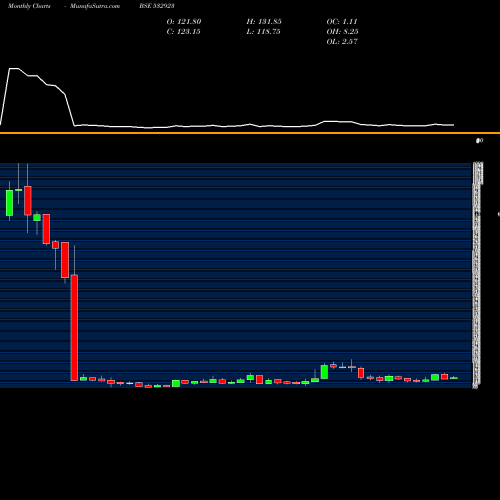Select the first green candlestick at chart start
The width and height of the screenshot is (500, 500).
pos(9,203)
